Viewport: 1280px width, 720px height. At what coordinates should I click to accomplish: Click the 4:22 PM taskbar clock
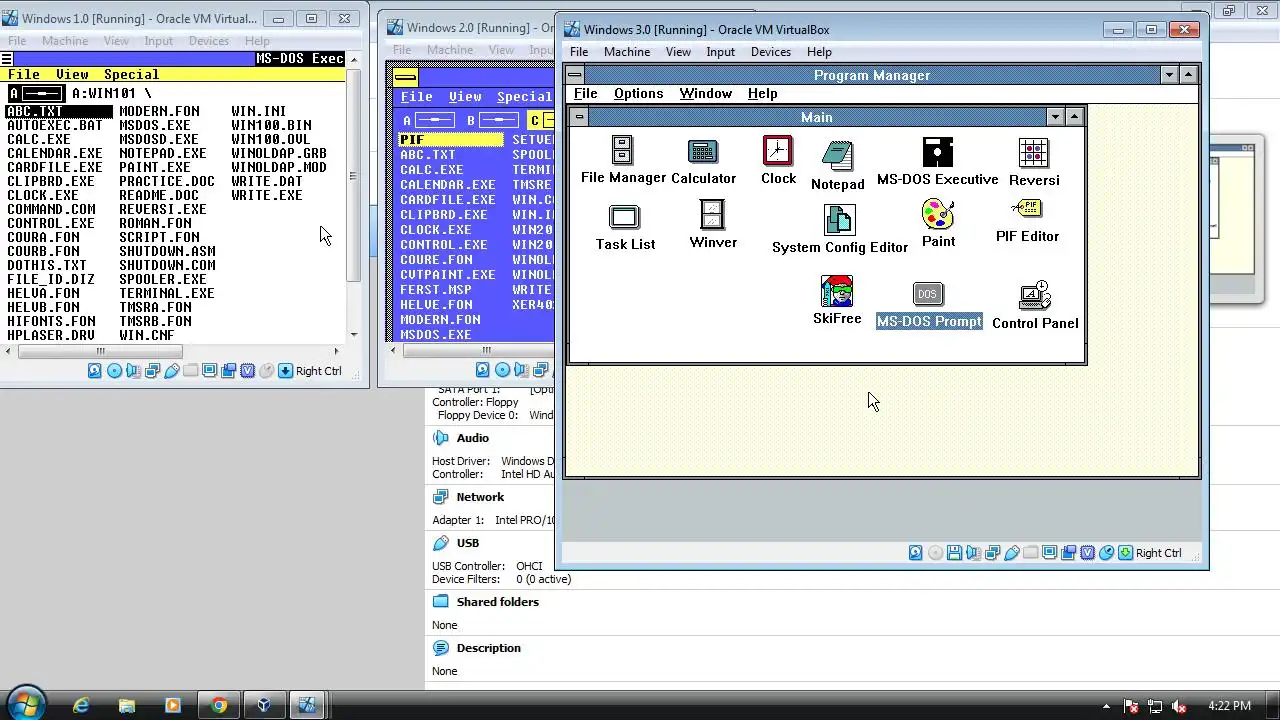(1229, 706)
